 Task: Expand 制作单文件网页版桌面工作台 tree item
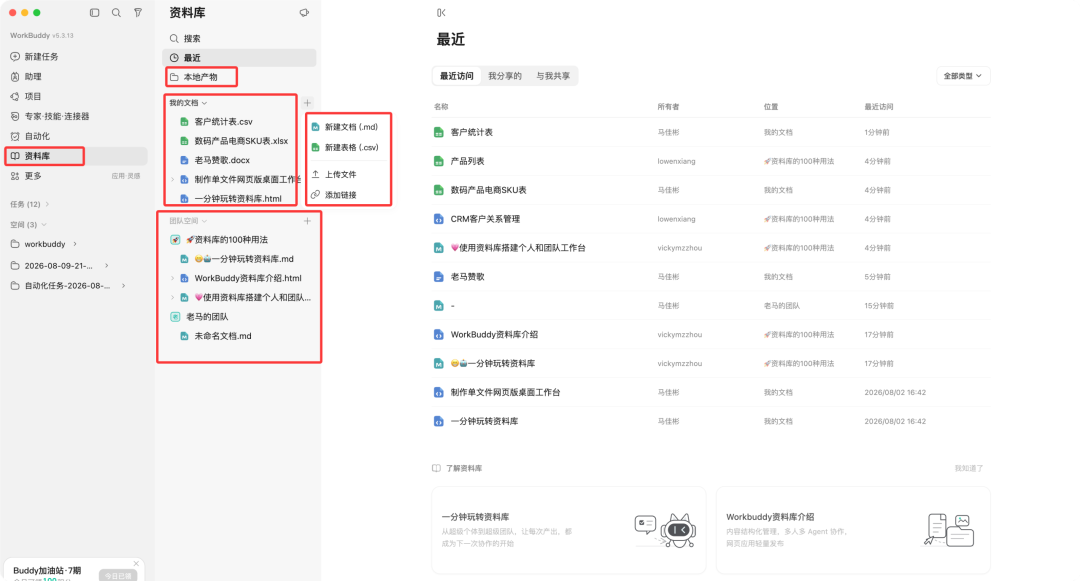point(172,180)
